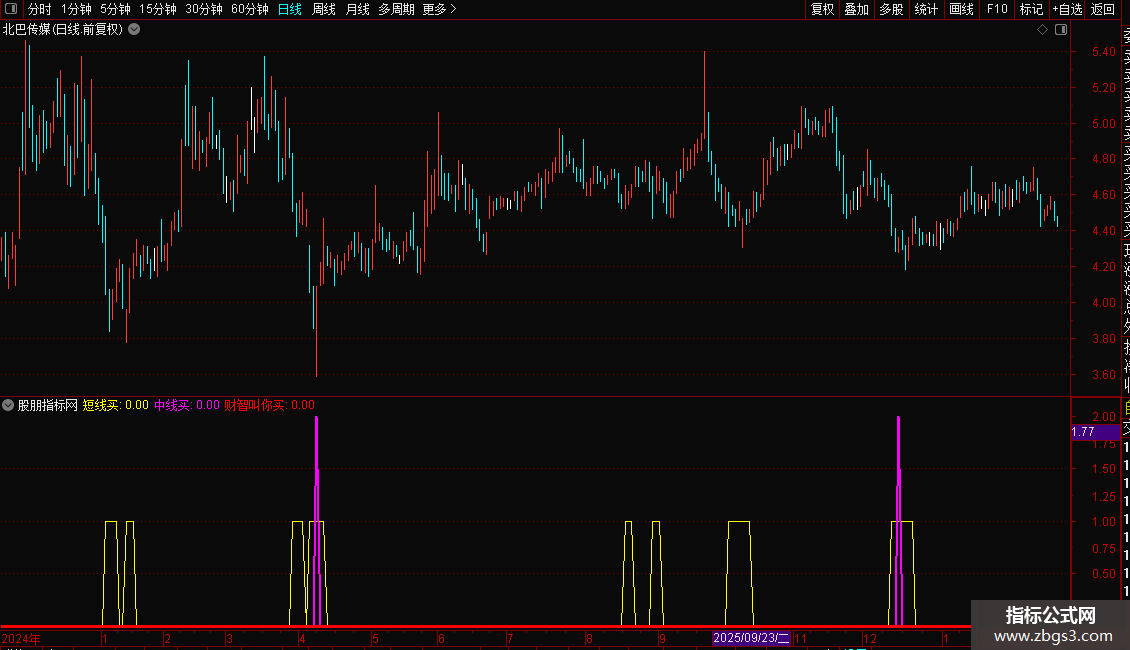The width and height of the screenshot is (1130, 650).
Task: Toggle the side panel icon above chart
Action: pyautogui.click(x=1061, y=30)
